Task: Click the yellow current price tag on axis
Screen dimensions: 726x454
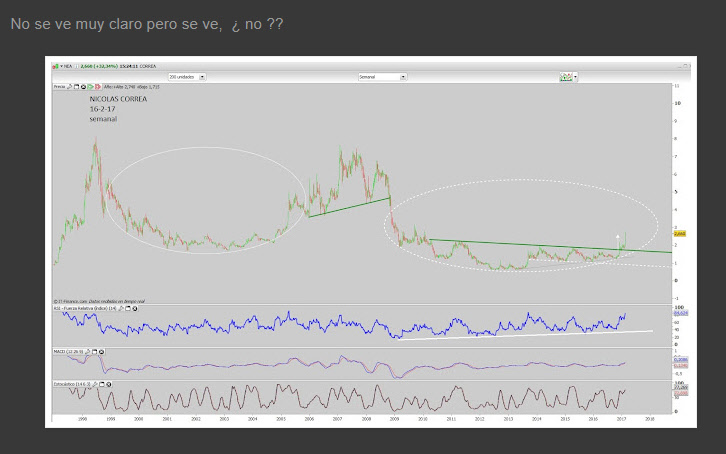Action: tap(680, 234)
